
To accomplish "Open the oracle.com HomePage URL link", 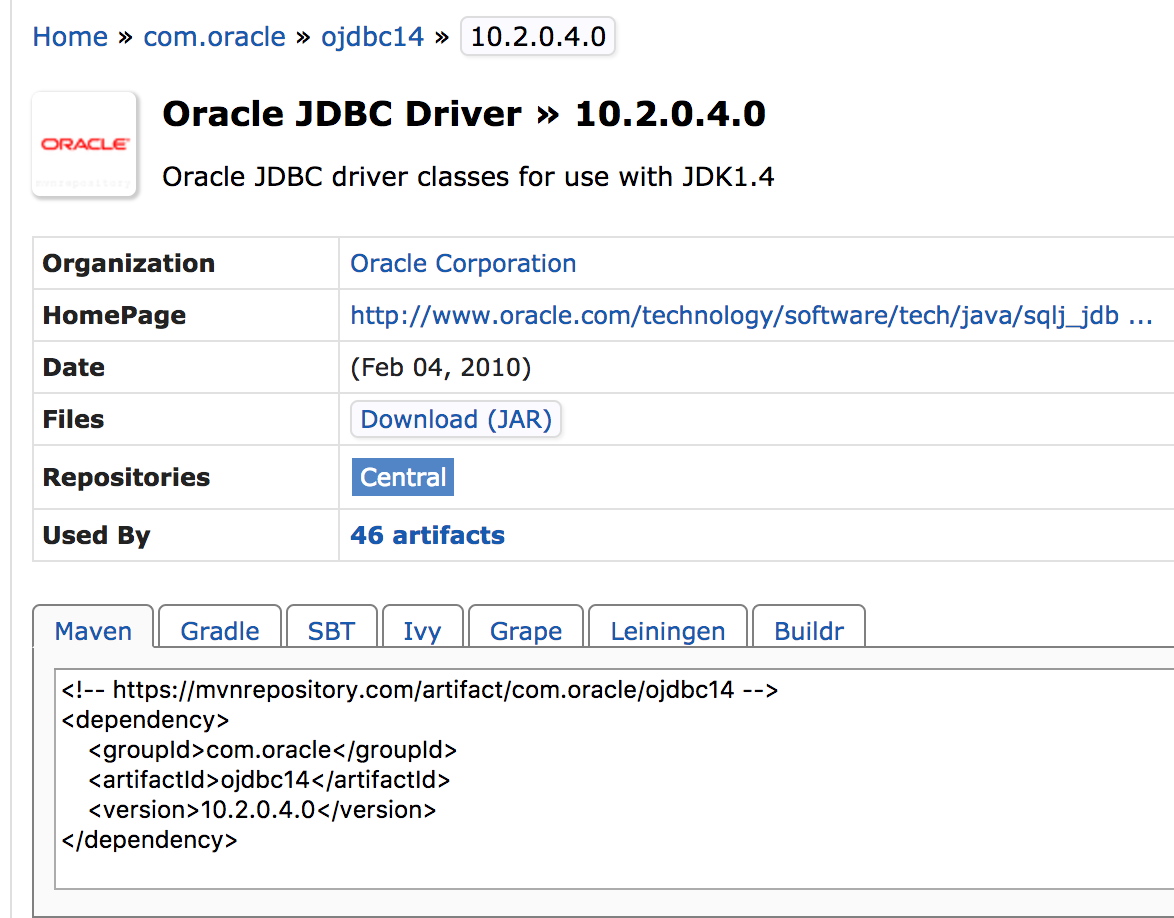I will point(751,315).
